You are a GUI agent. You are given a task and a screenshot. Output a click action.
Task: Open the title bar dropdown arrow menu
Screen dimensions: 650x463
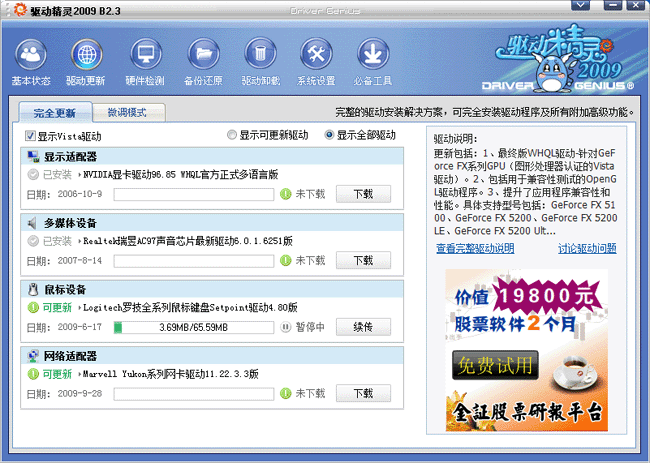click(x=580, y=5)
